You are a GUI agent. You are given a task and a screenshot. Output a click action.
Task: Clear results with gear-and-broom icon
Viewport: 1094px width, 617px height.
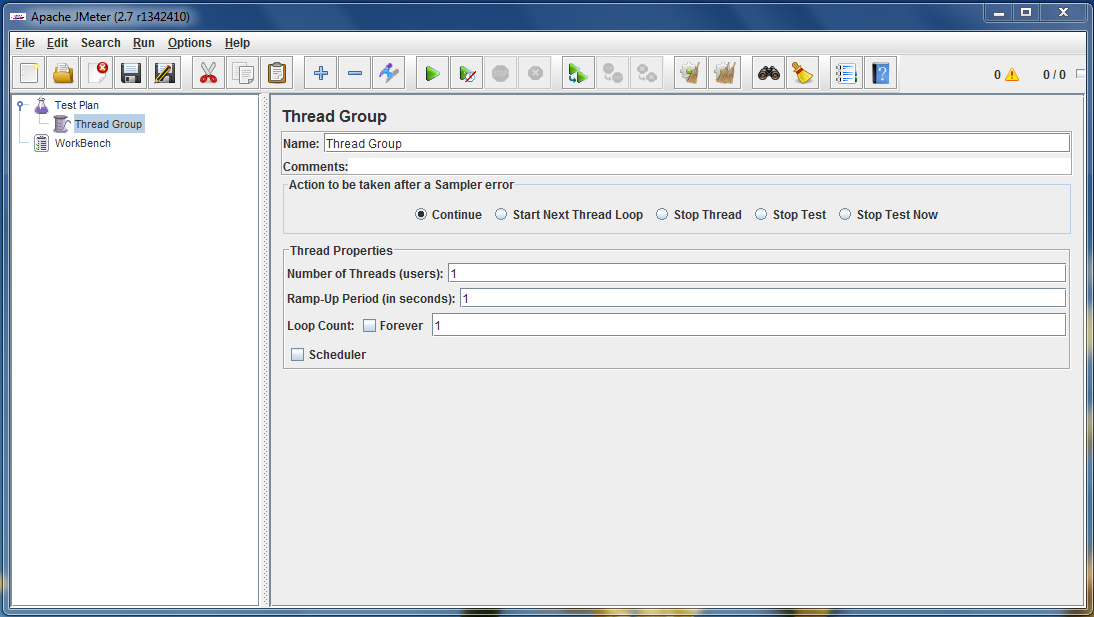pyautogui.click(x=691, y=73)
